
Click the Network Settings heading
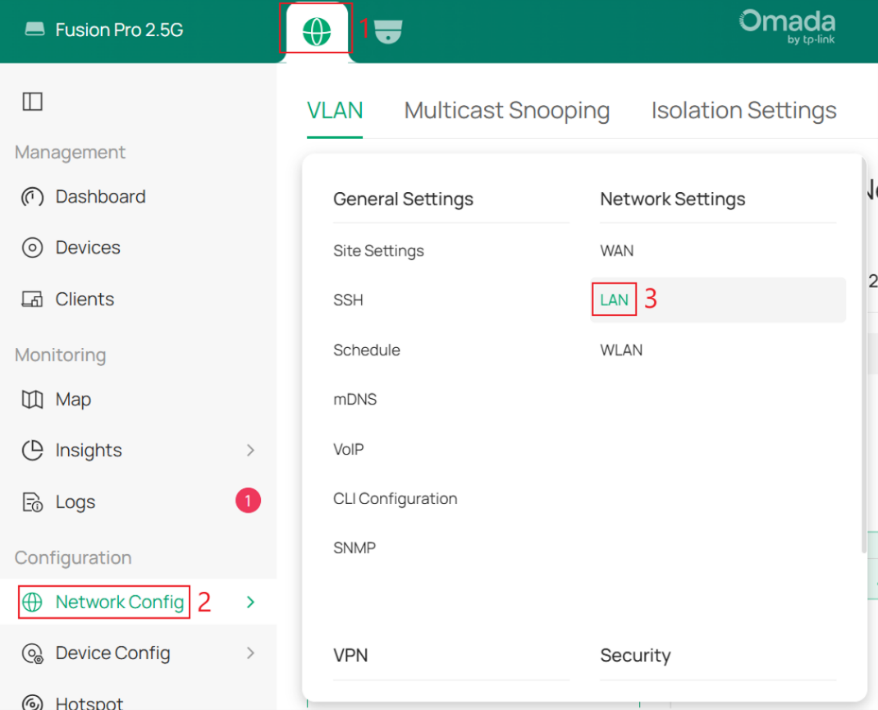tap(672, 199)
